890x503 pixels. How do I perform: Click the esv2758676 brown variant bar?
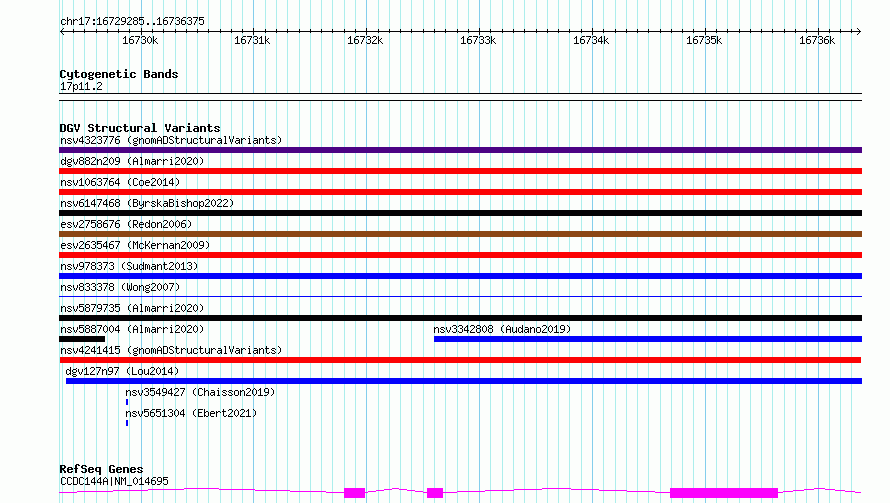click(x=460, y=234)
